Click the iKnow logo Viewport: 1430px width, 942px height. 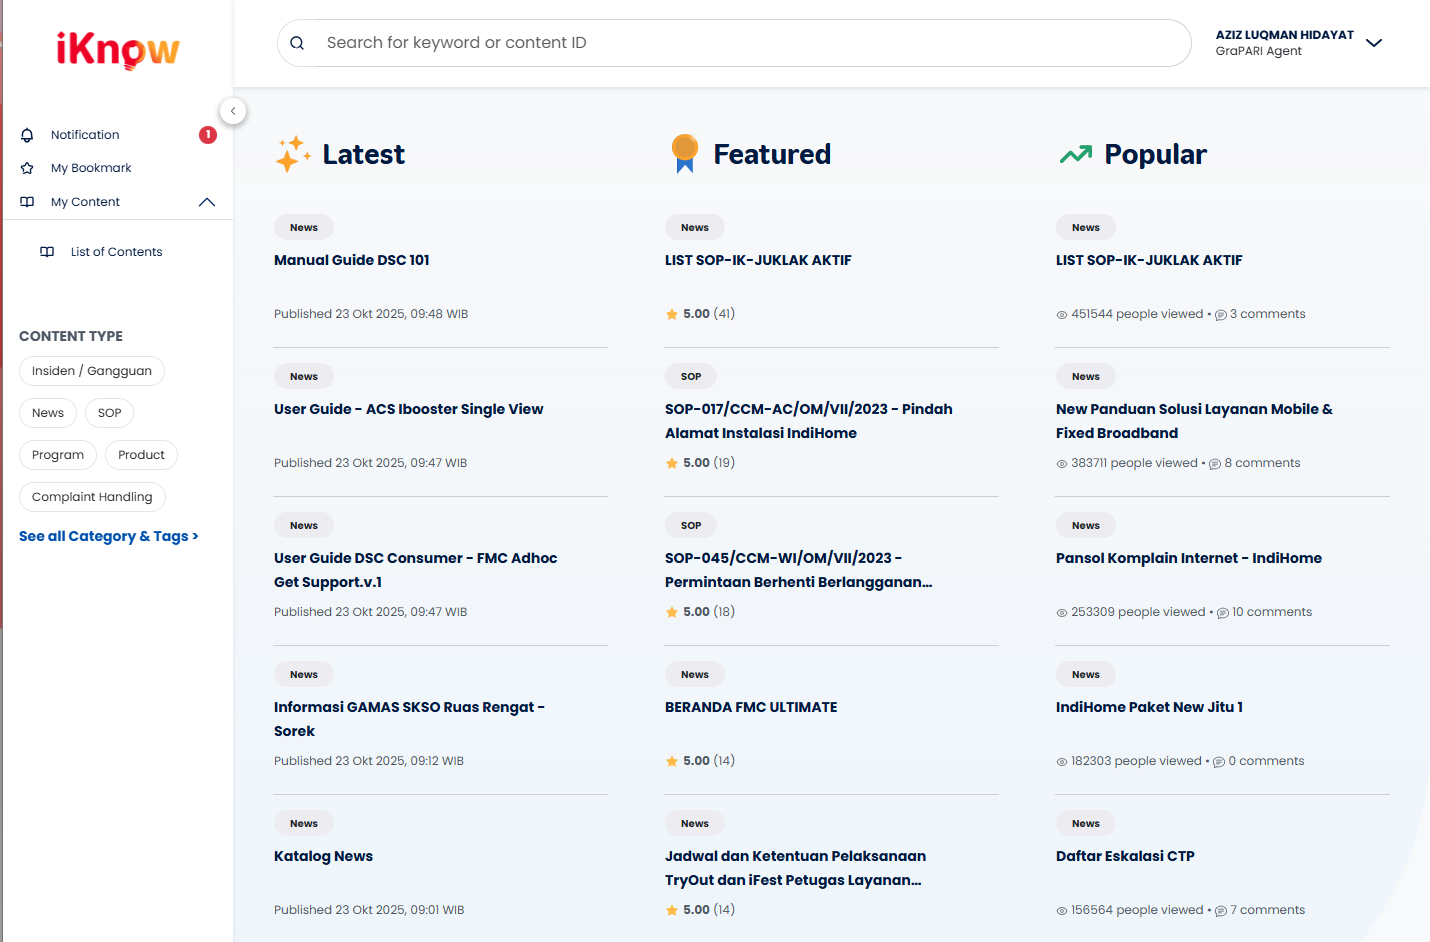[x=118, y=49]
